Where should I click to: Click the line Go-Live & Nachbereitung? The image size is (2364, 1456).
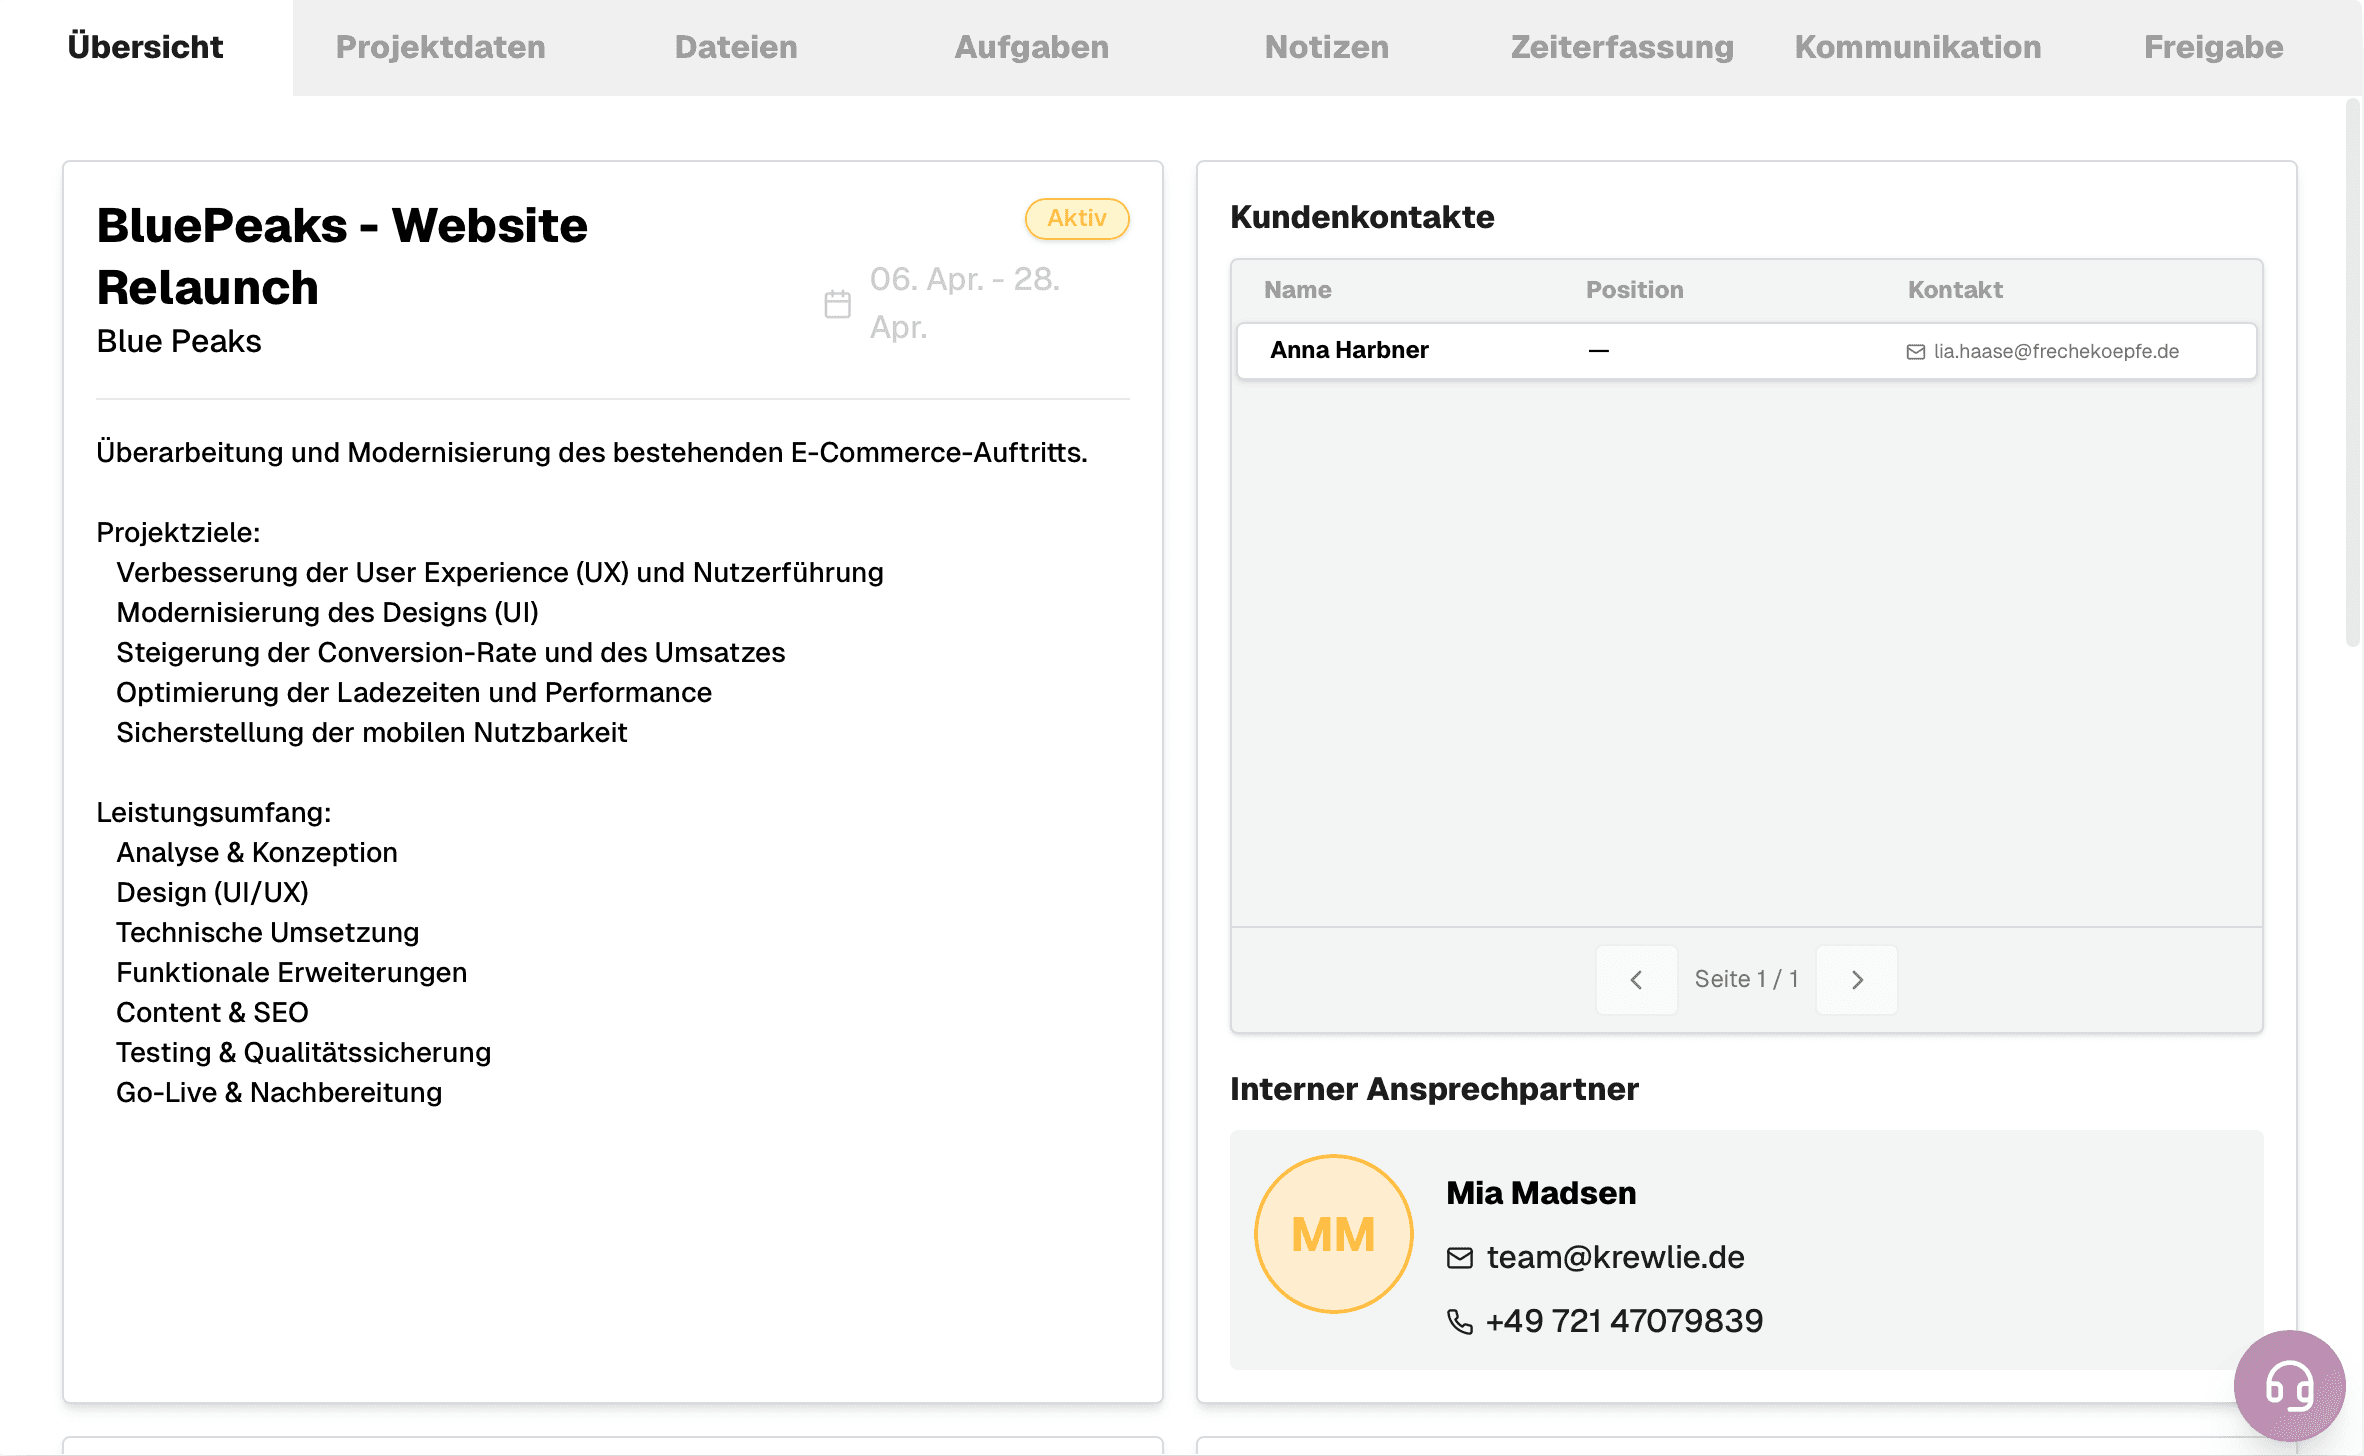279,1093
